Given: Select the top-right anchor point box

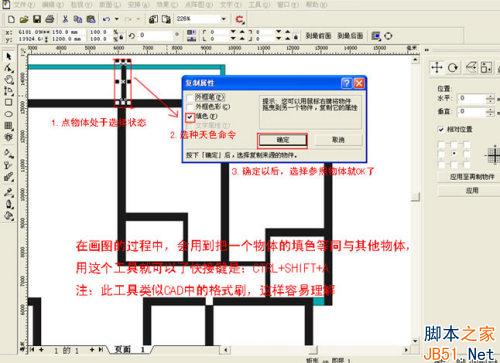Looking at the screenshot, I should [x=467, y=144].
